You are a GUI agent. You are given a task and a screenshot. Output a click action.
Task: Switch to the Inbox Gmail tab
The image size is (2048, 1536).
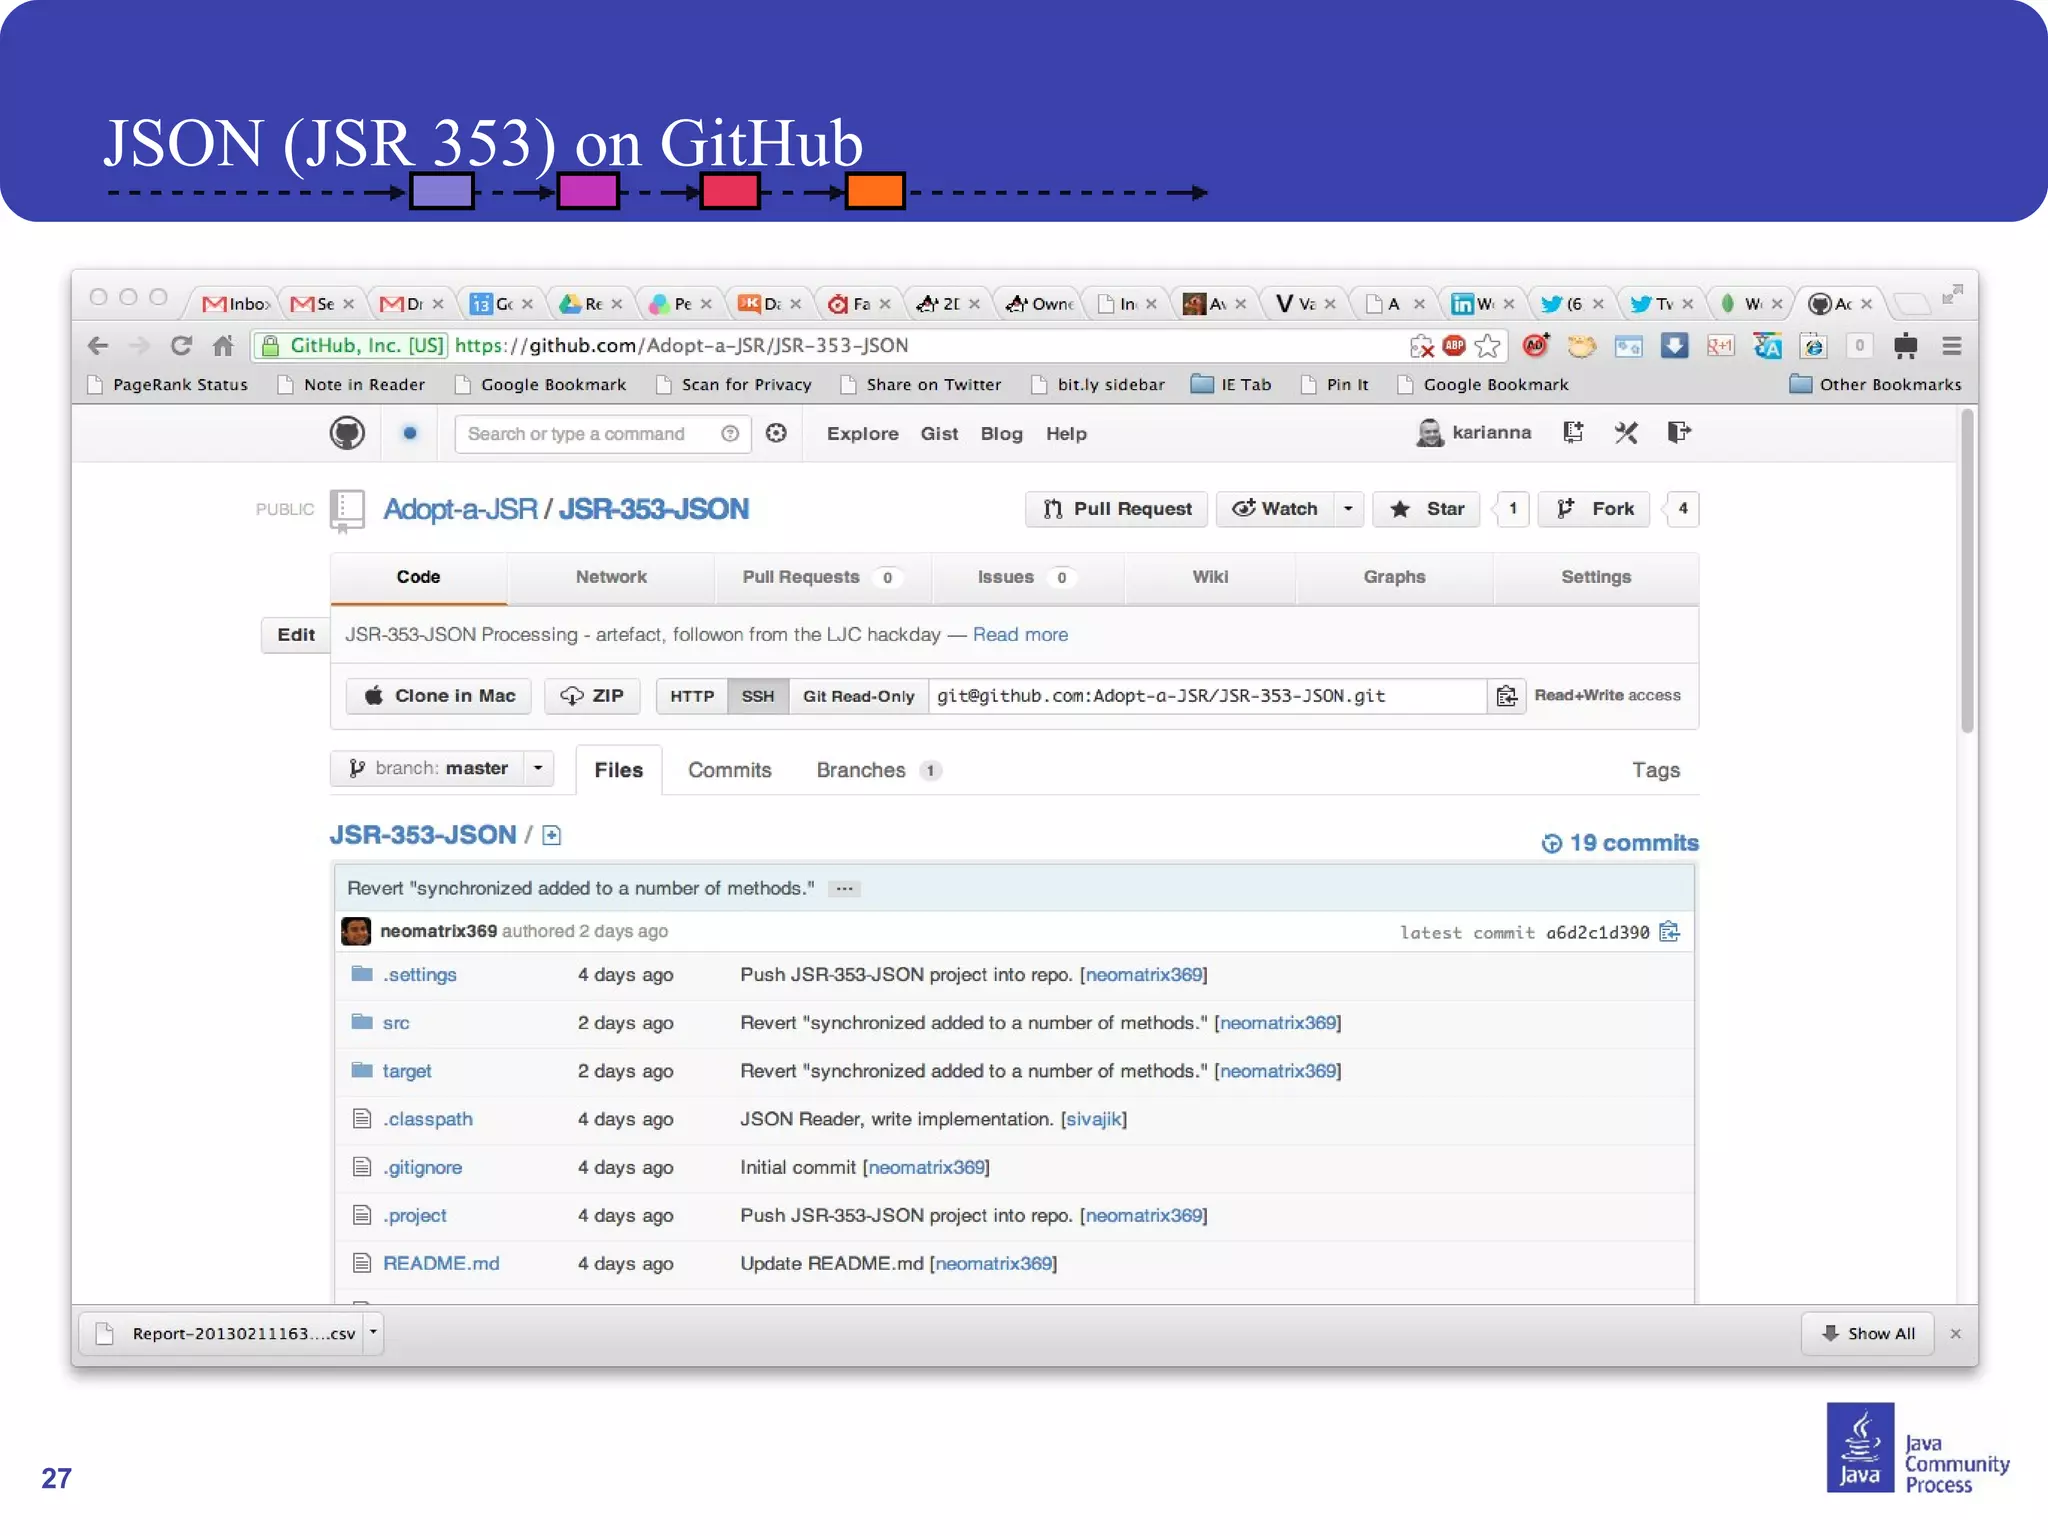point(236,303)
